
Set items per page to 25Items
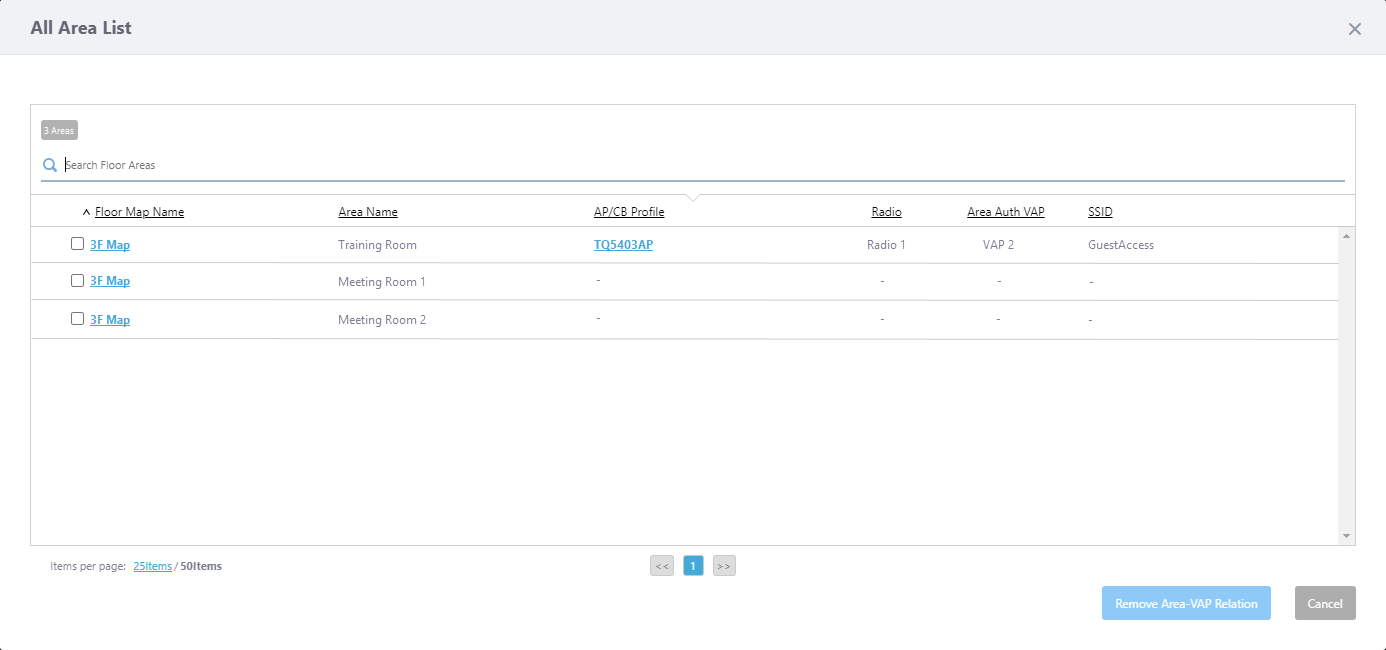click(x=152, y=566)
